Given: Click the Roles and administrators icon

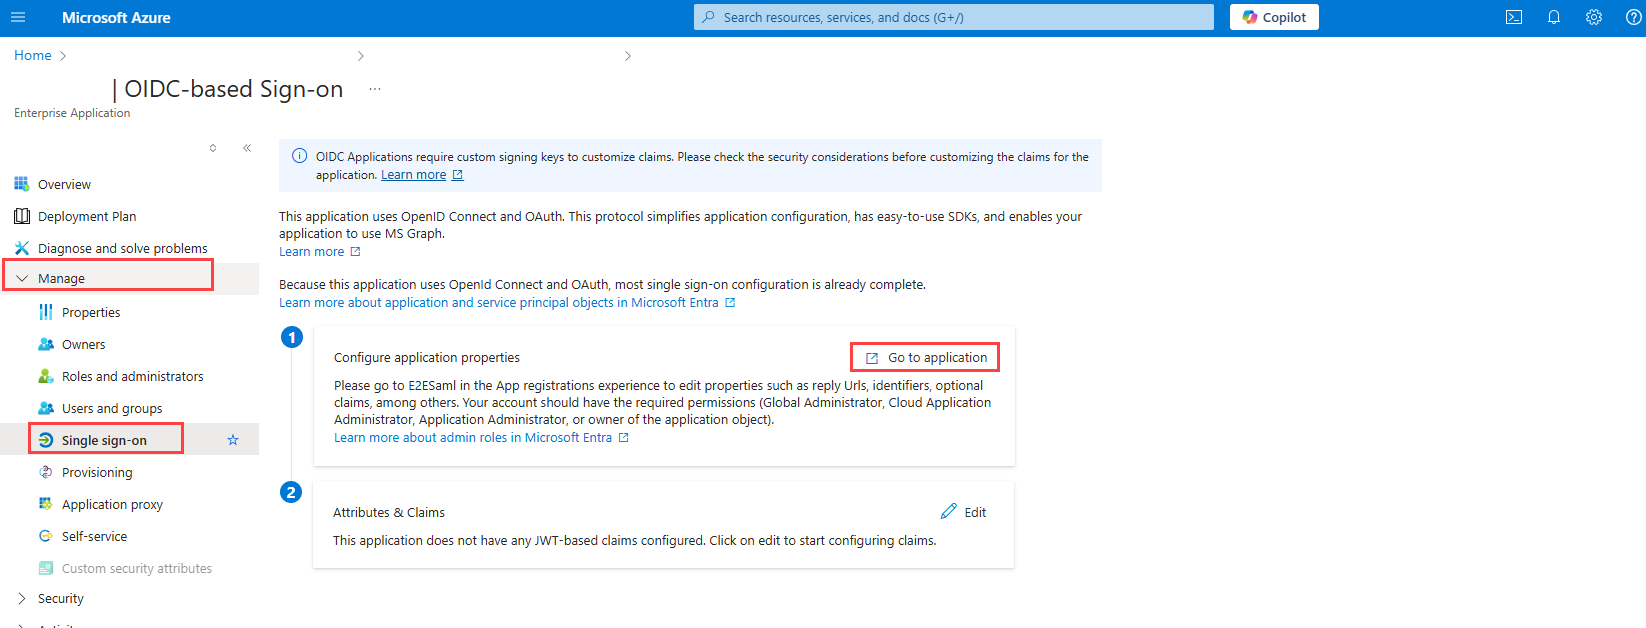Looking at the screenshot, I should (x=46, y=376).
